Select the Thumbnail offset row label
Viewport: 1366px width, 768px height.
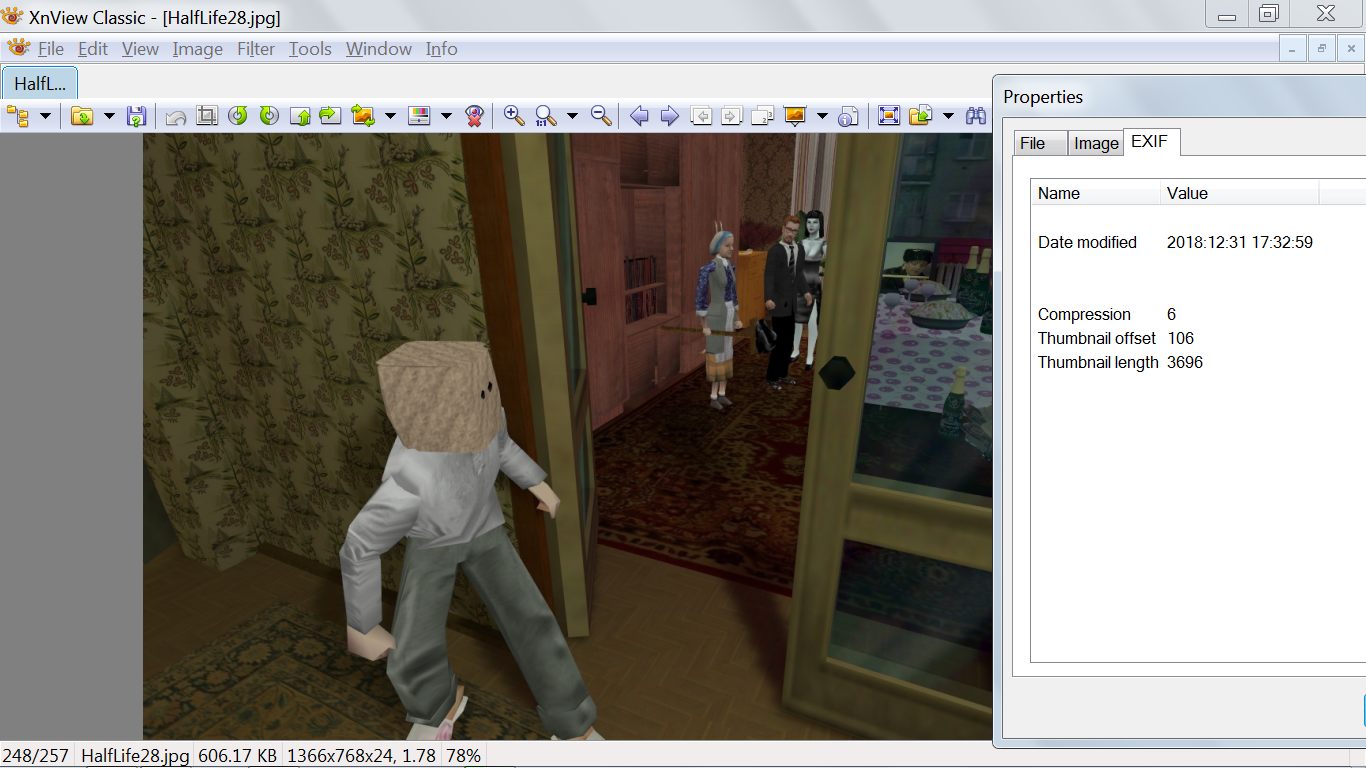[1097, 338]
